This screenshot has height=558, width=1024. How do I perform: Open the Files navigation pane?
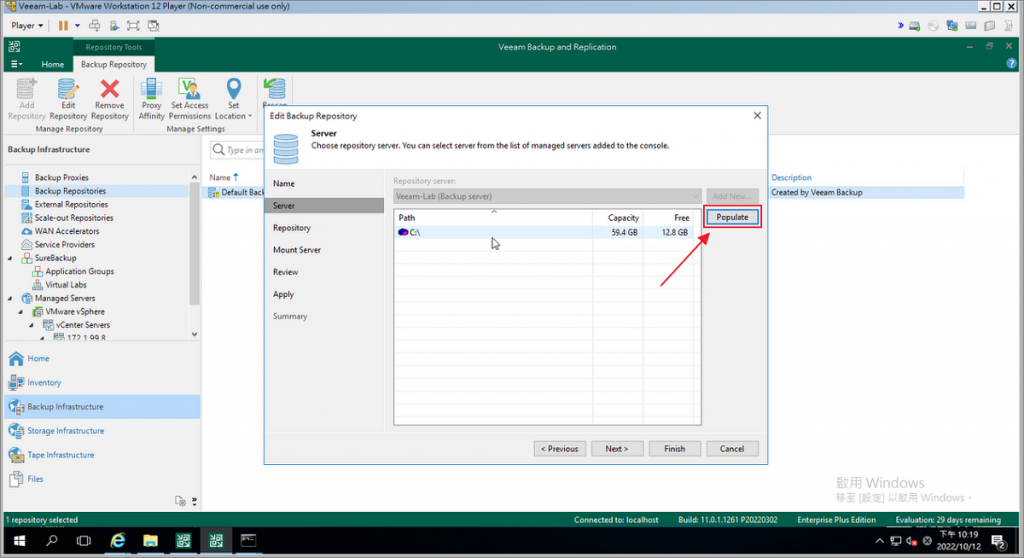click(x=103, y=479)
